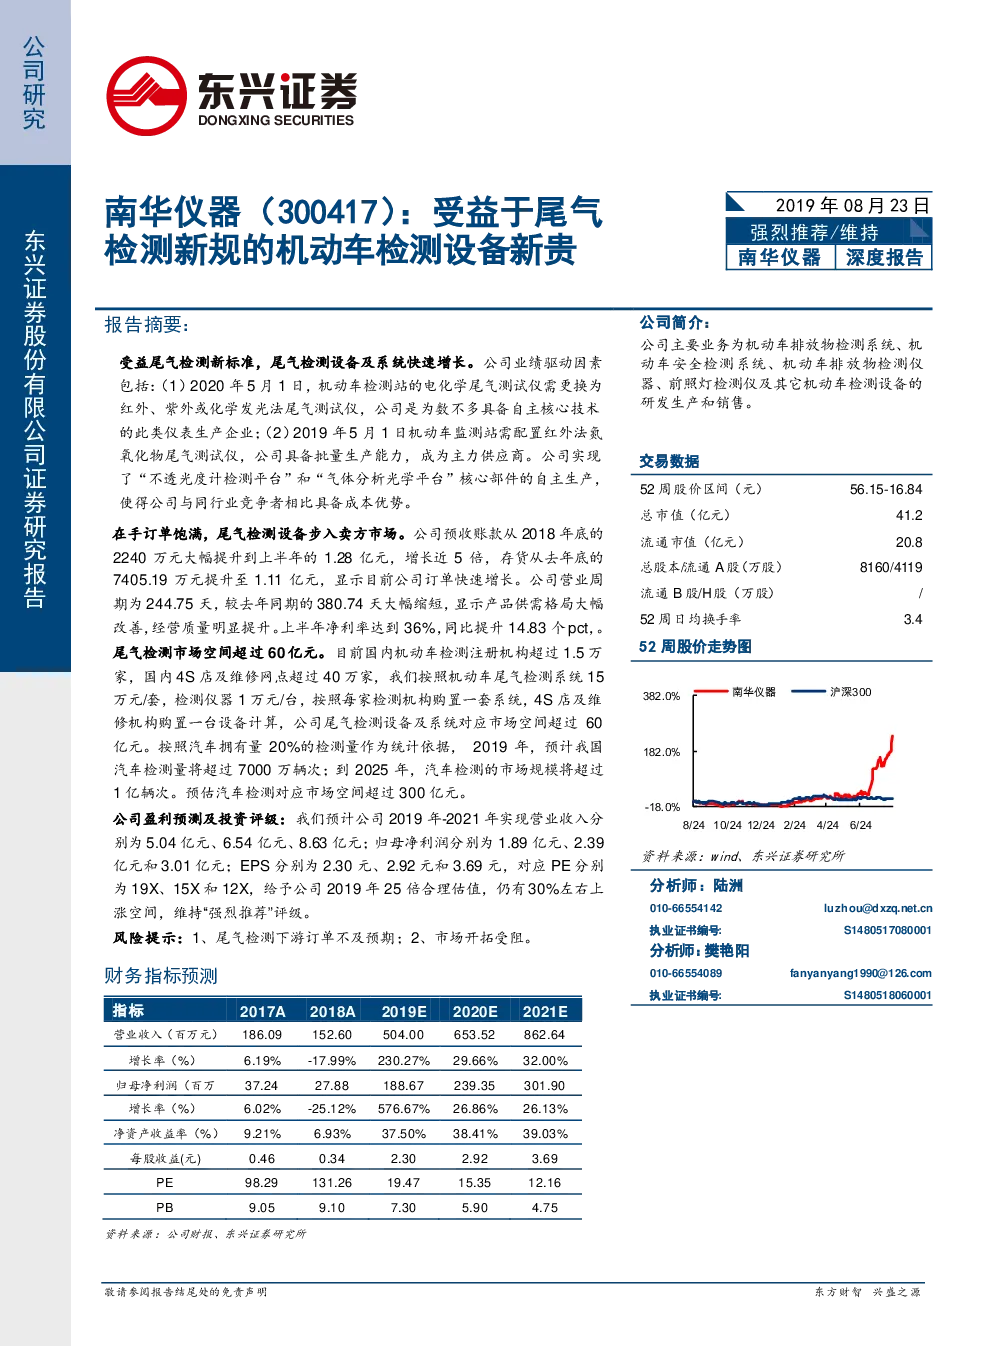Click the 公司简介 heading
The image size is (993, 1346).
tap(675, 322)
